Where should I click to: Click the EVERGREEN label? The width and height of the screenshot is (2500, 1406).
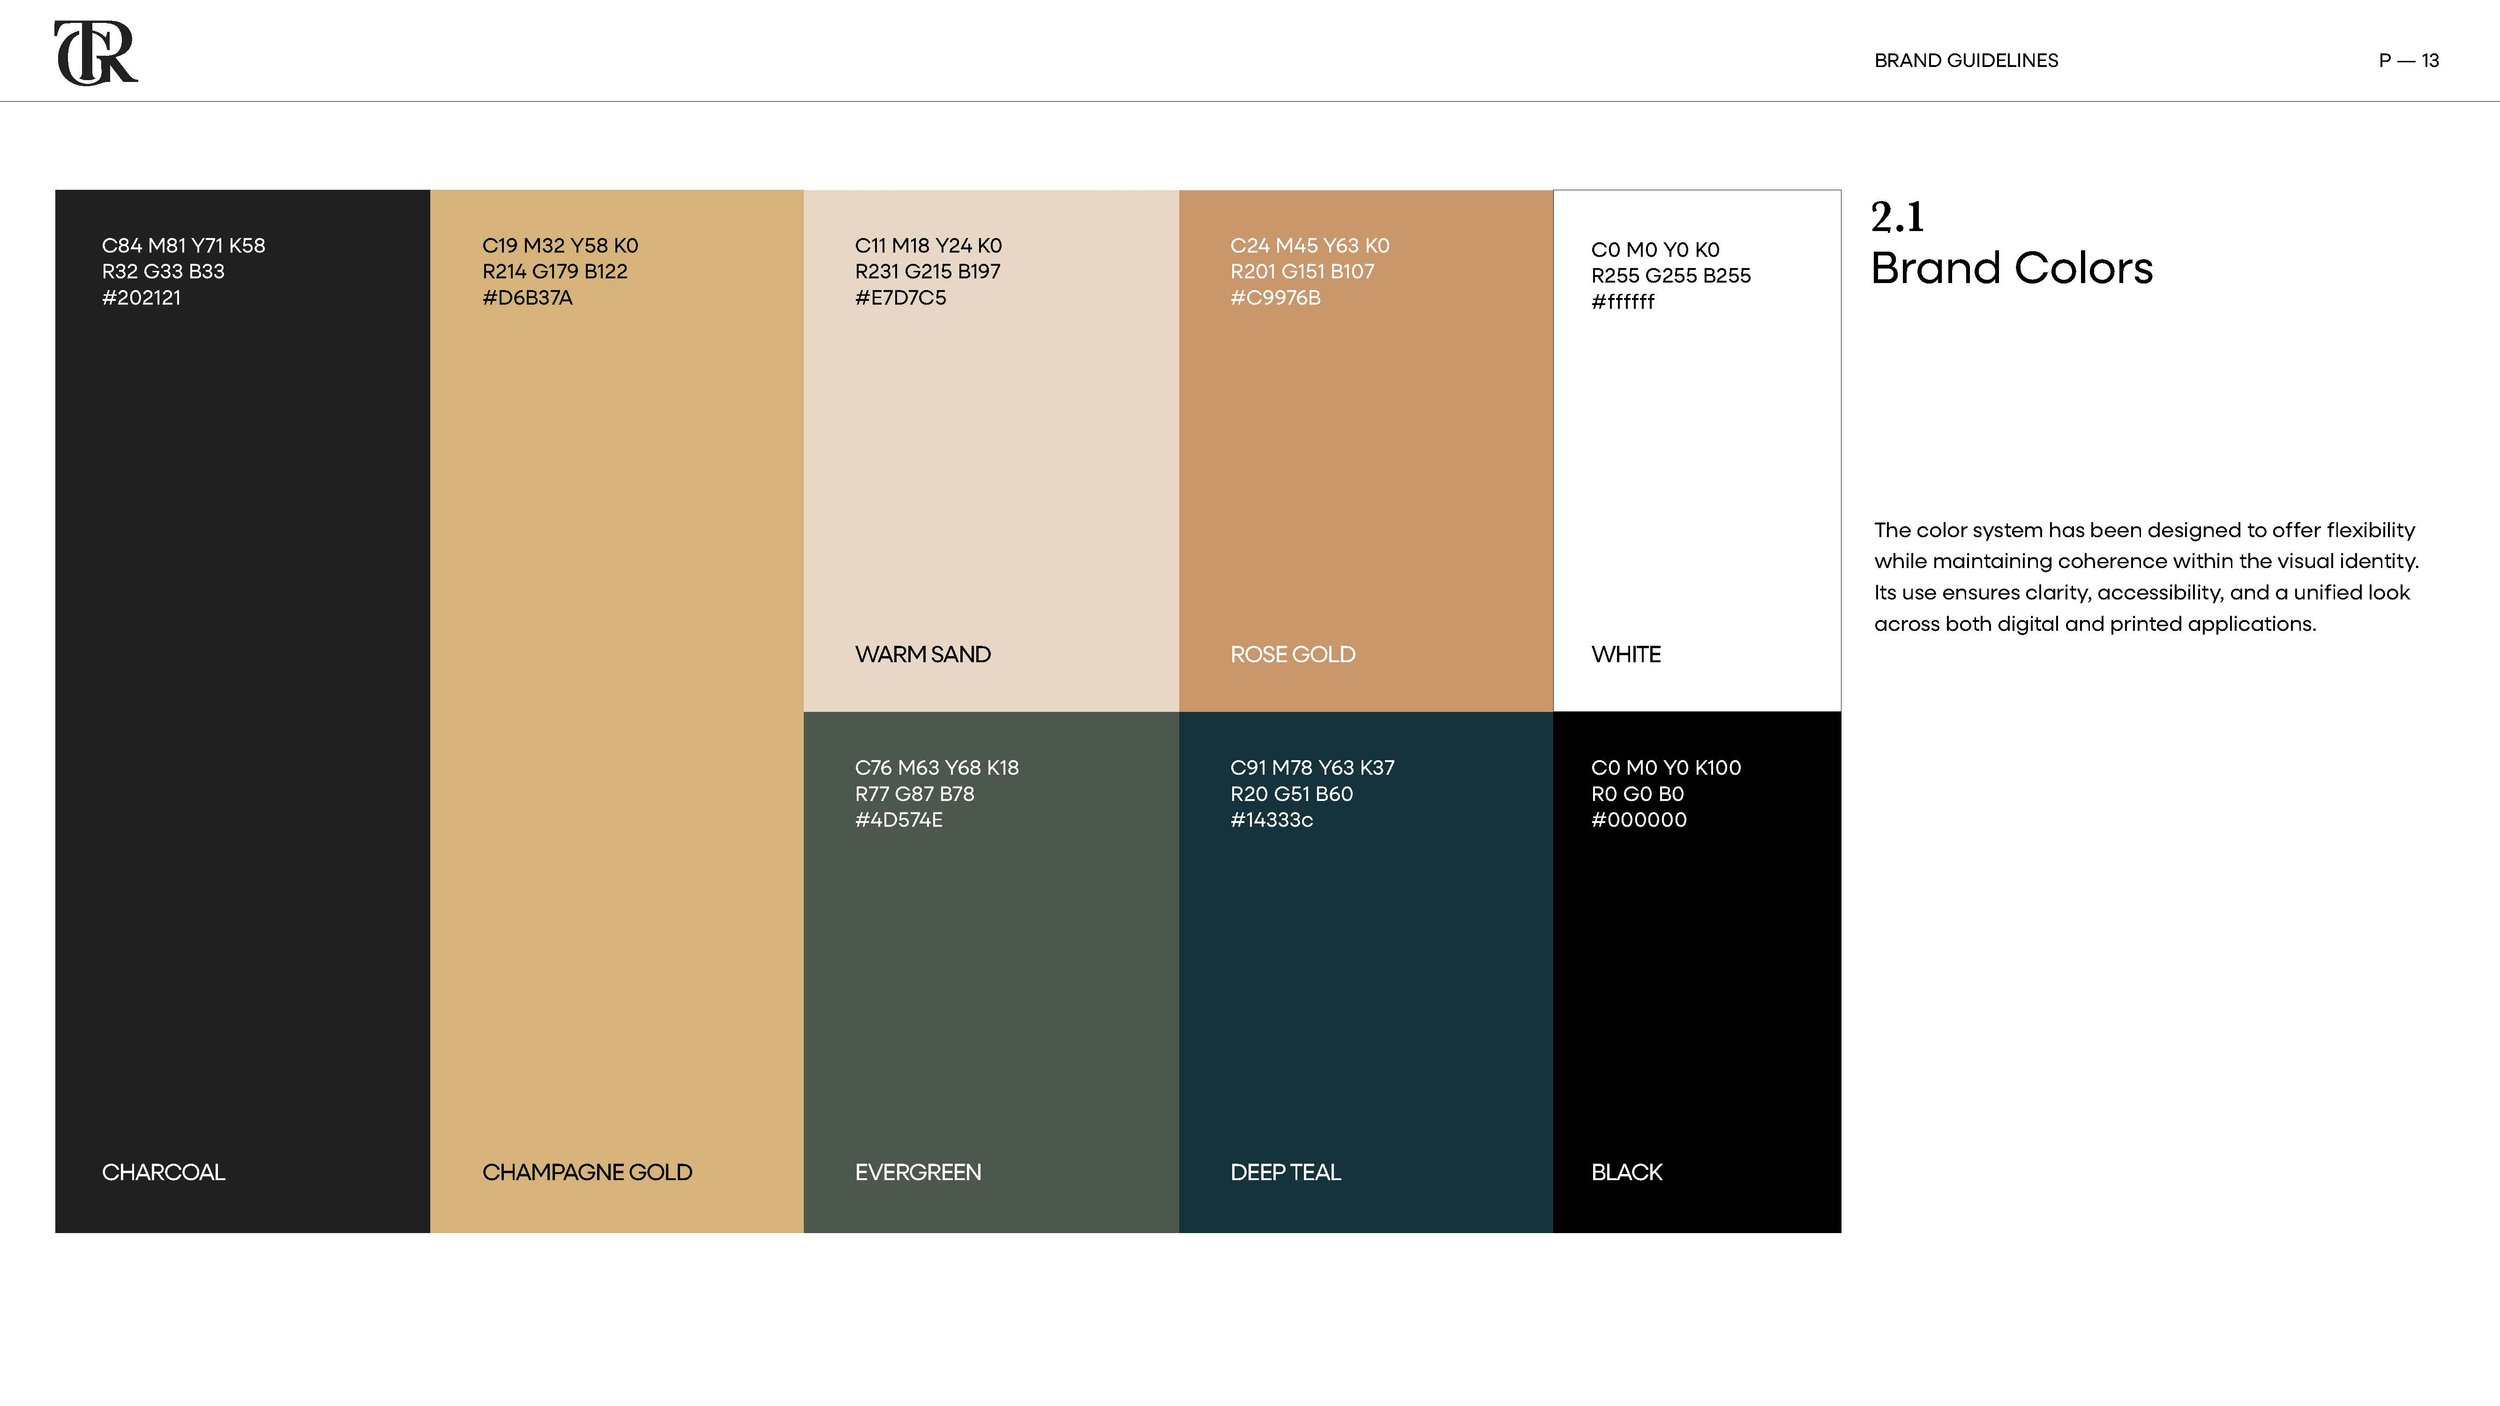click(918, 1172)
